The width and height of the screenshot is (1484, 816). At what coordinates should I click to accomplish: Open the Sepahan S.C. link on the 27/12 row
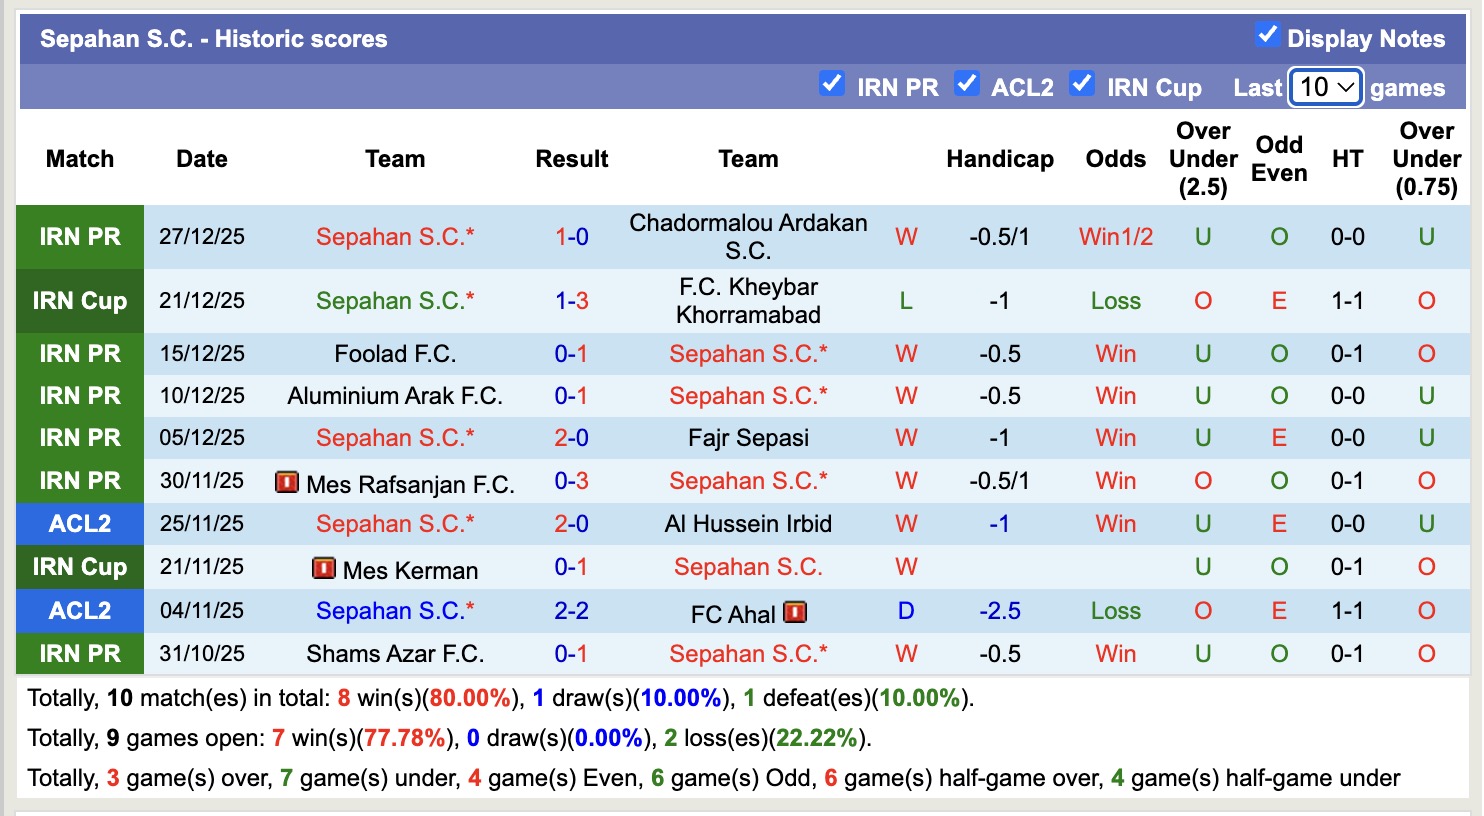pyautogui.click(x=395, y=237)
